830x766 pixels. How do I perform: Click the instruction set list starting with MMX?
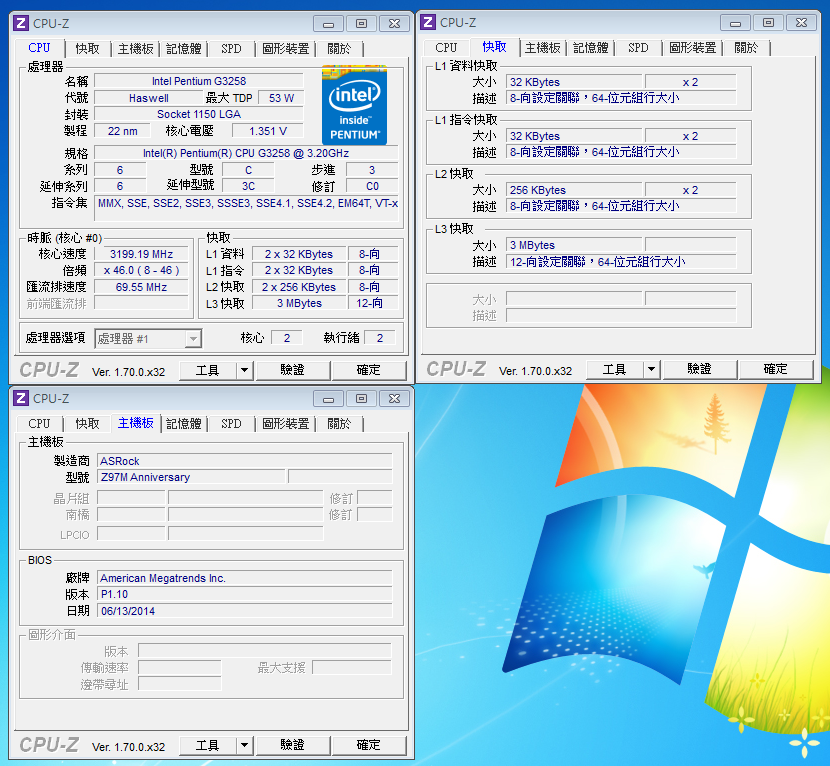[246, 209]
